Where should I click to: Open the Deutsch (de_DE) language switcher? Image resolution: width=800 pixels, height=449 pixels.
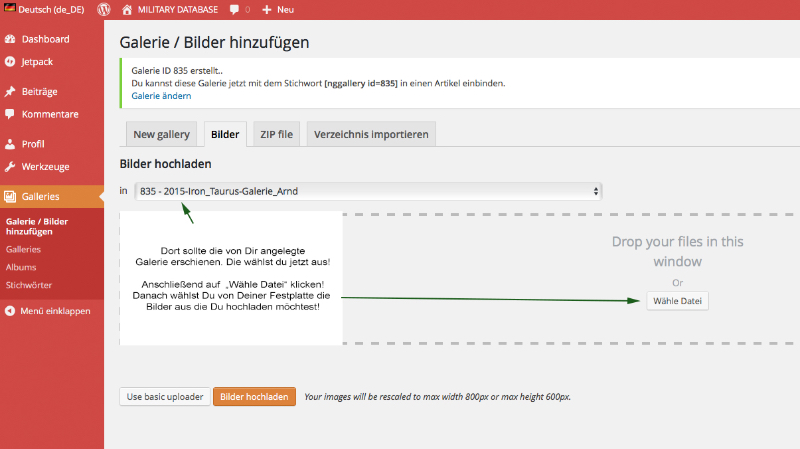(x=51, y=10)
